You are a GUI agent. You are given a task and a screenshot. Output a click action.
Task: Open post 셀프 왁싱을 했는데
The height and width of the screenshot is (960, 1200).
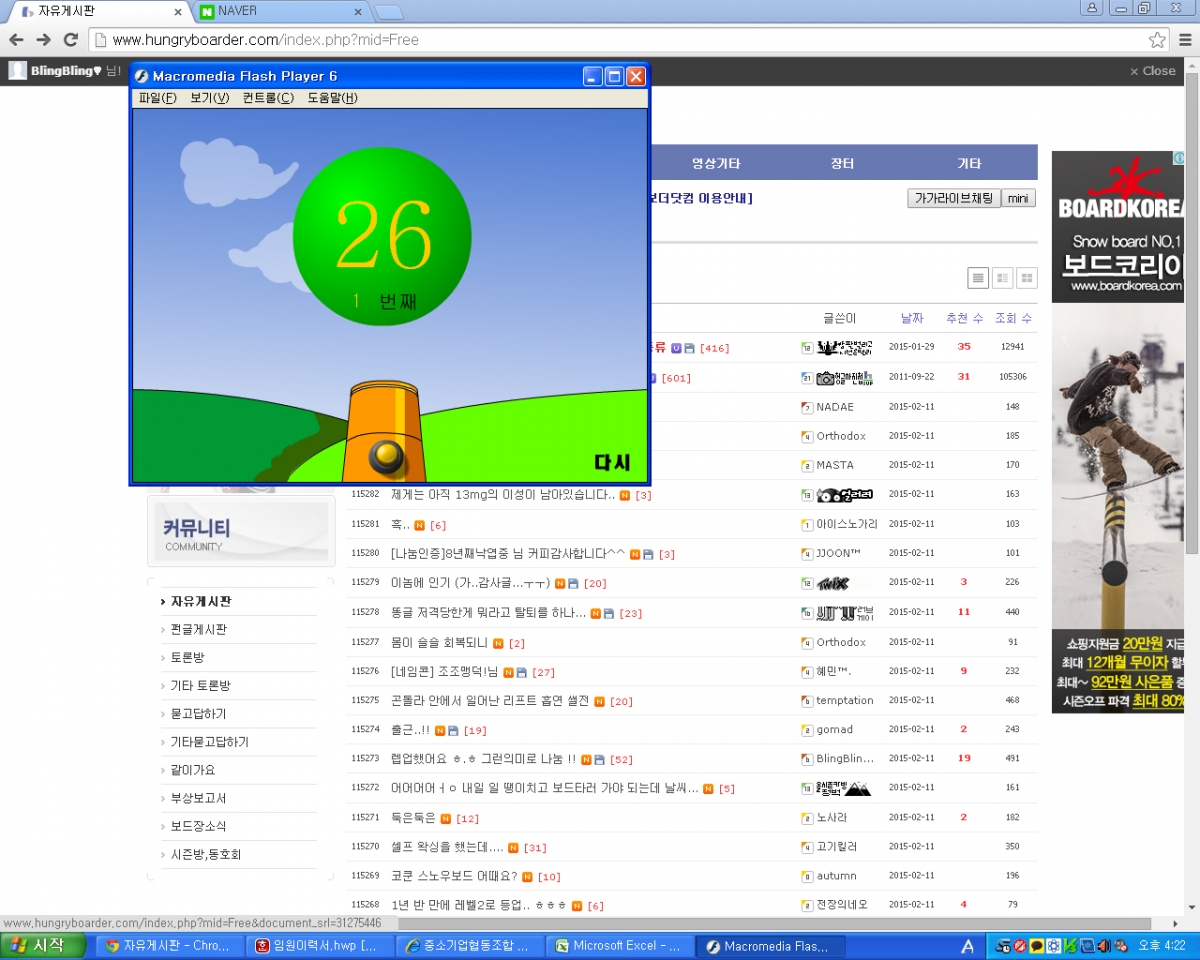pos(447,847)
